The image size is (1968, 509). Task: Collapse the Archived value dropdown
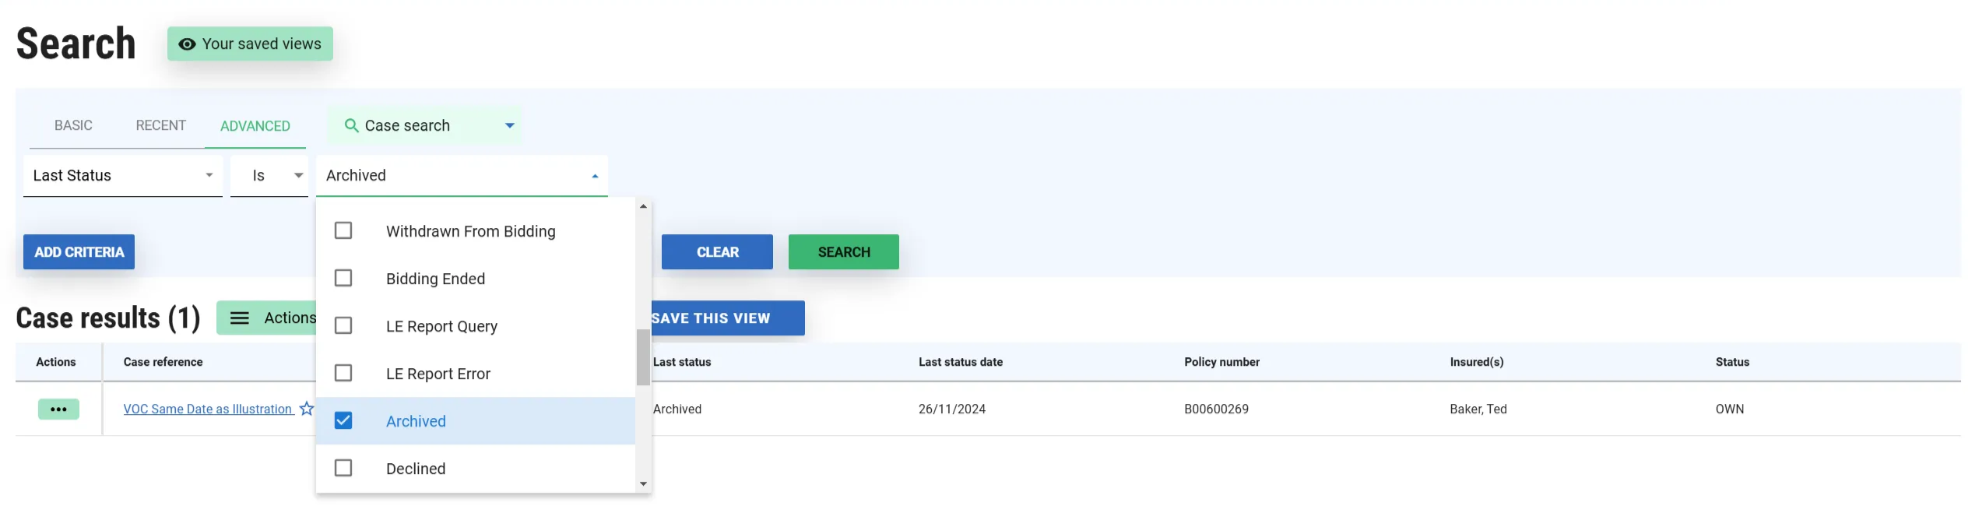pos(594,176)
